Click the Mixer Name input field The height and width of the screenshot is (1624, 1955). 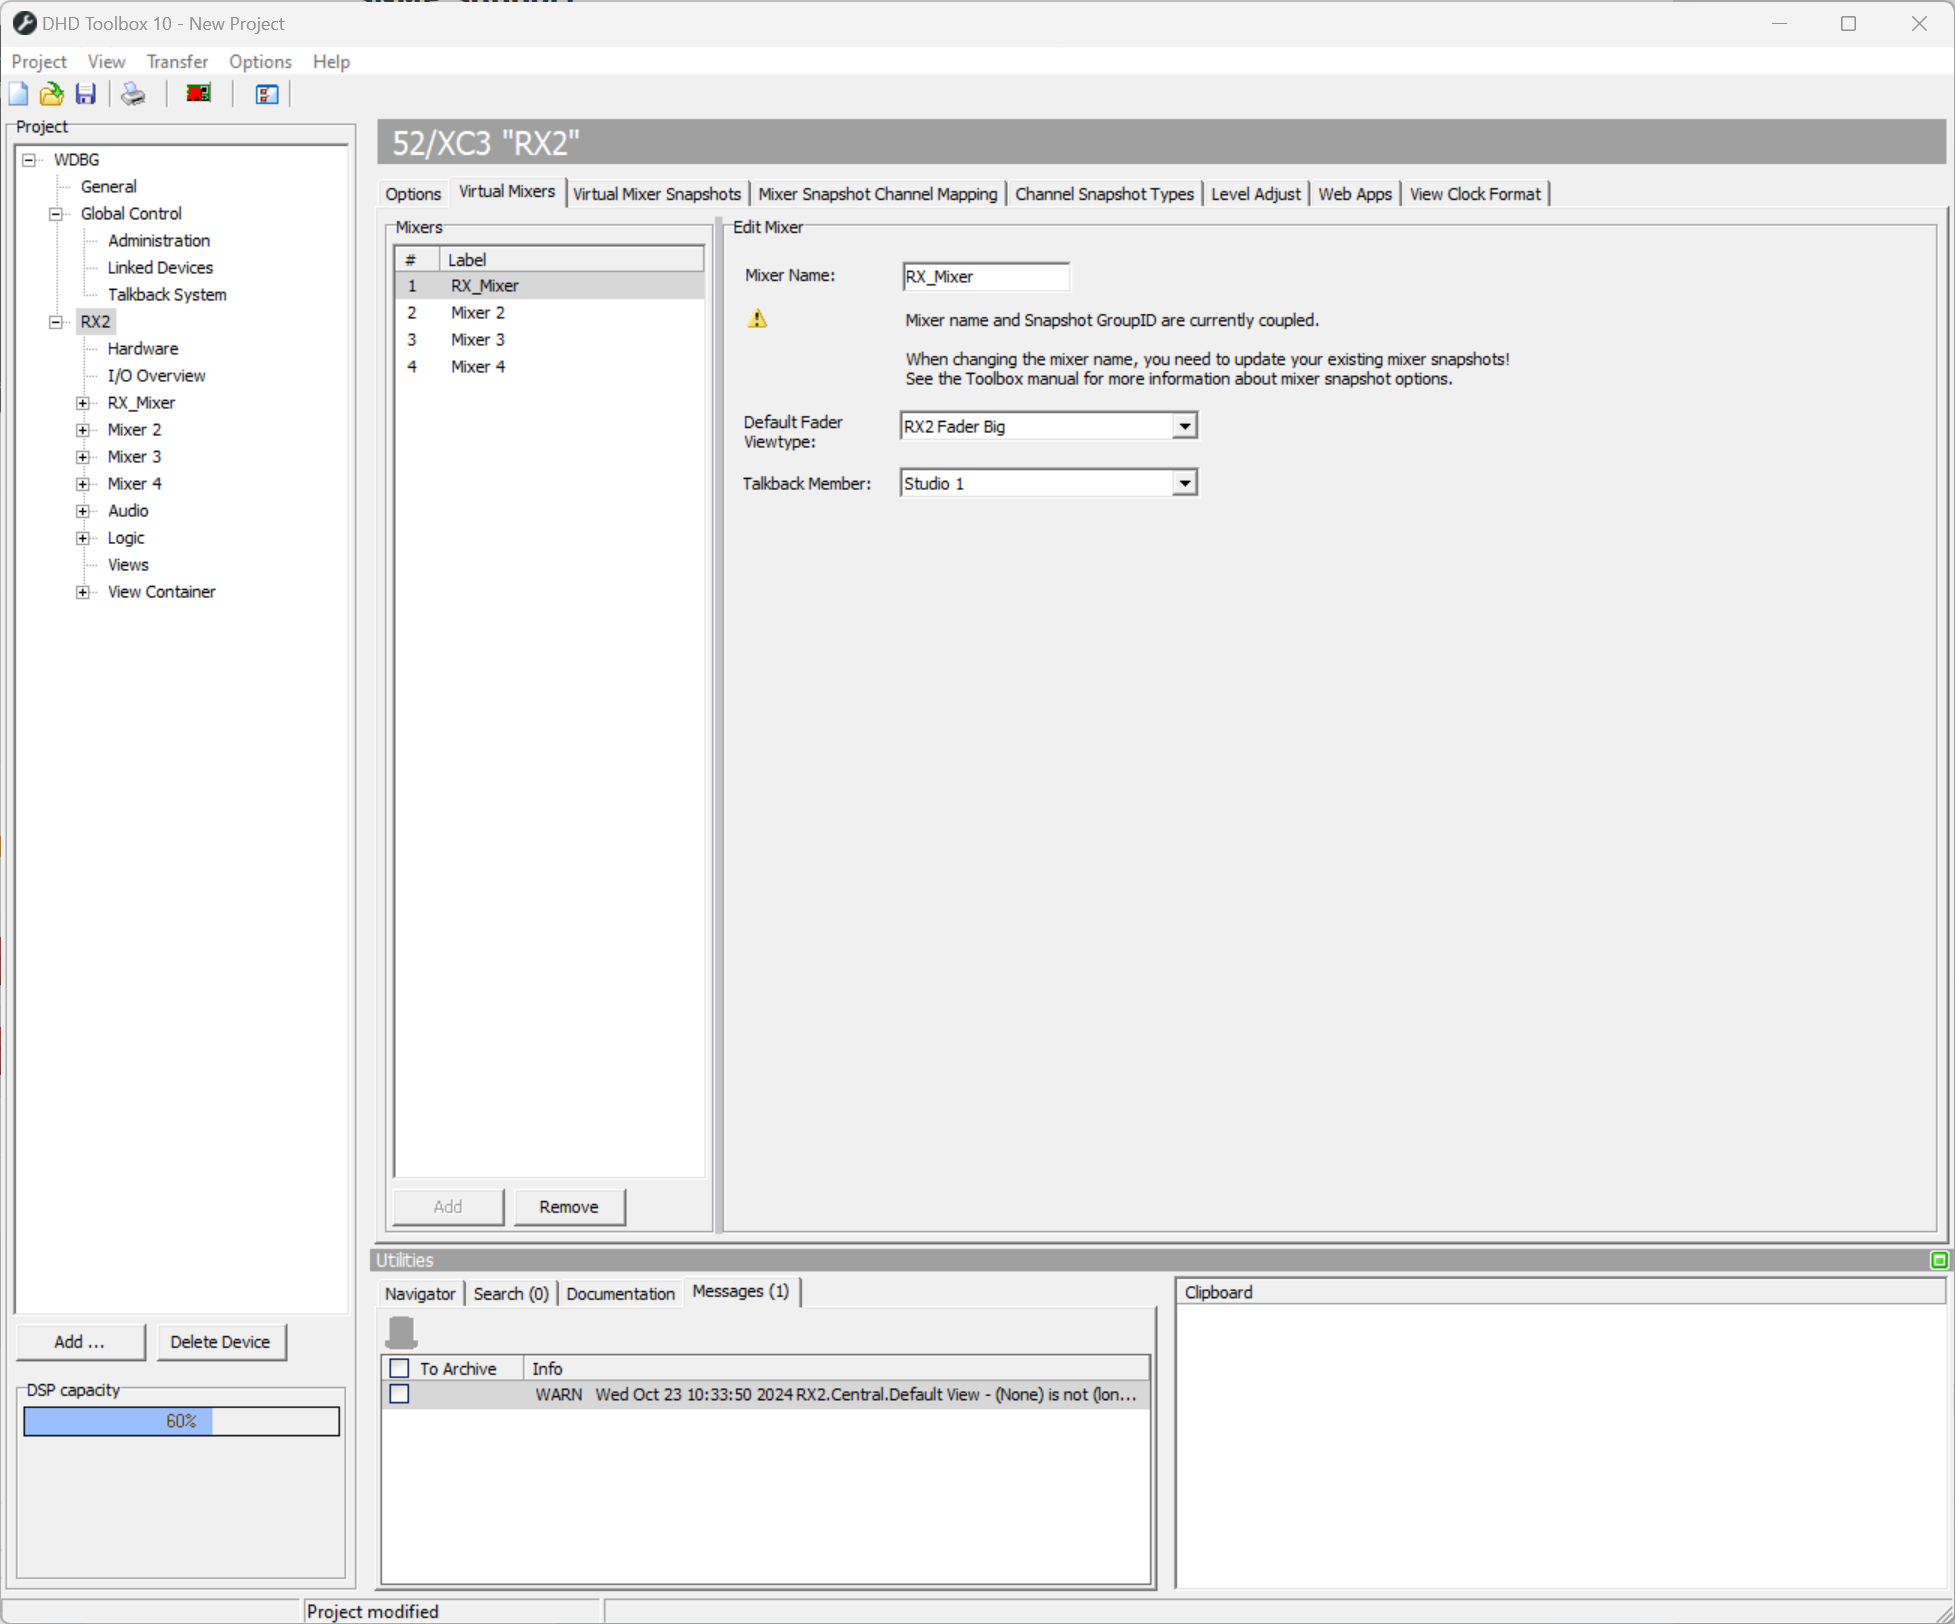click(x=984, y=276)
